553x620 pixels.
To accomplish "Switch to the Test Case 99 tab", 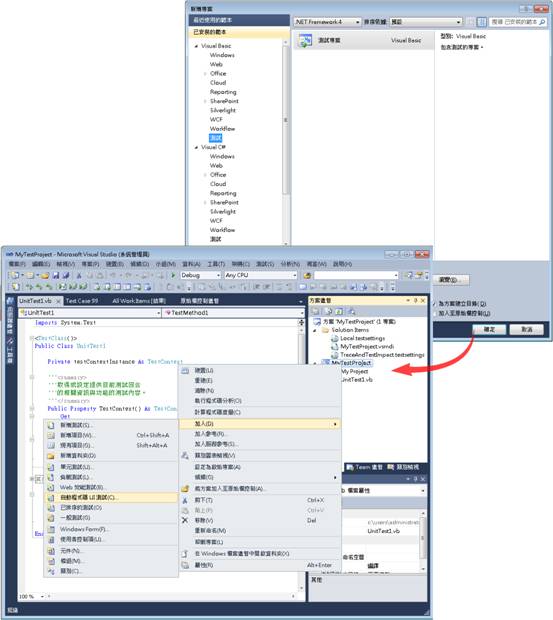I will coord(81,301).
